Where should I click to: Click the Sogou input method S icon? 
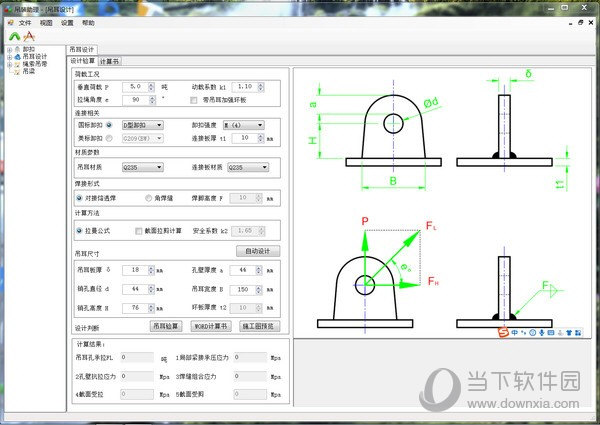click(x=503, y=332)
